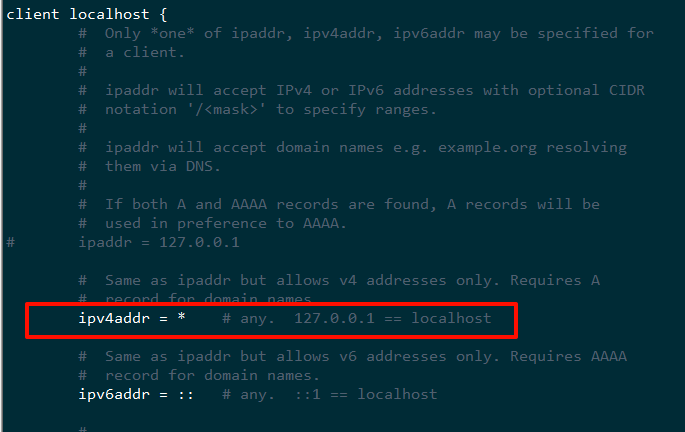Screen dimensions: 685x432
Task: Click the '*one*' word in first comment
Action: [172, 34]
